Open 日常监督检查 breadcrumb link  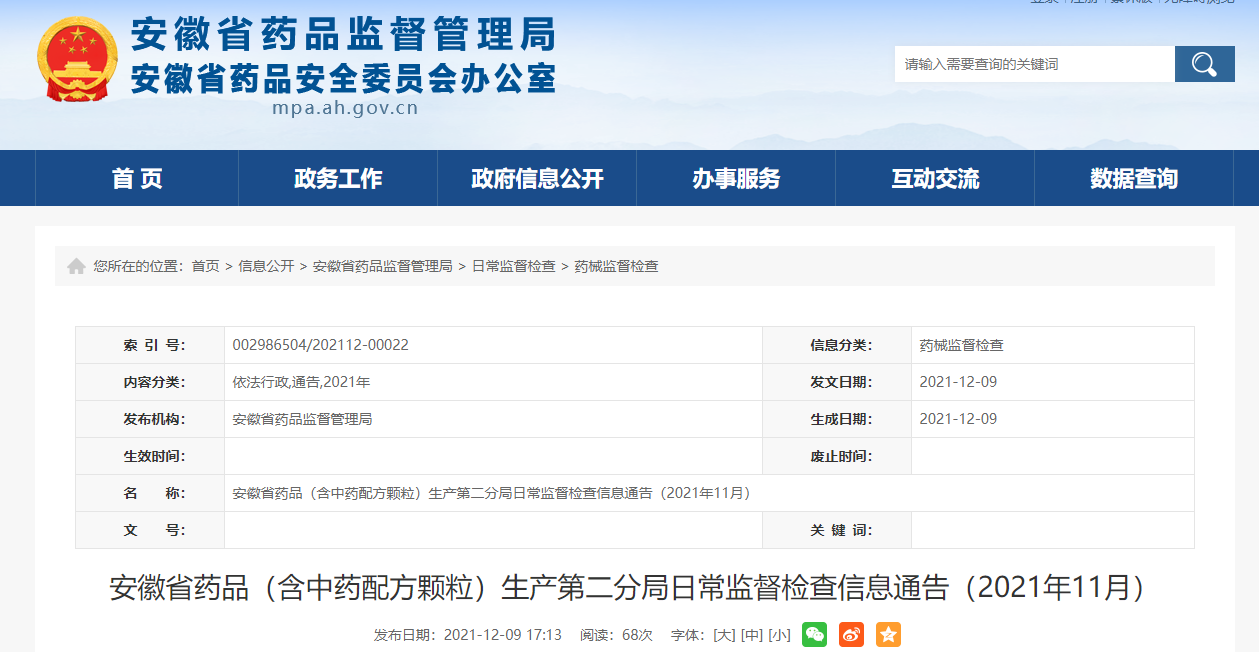coord(514,266)
